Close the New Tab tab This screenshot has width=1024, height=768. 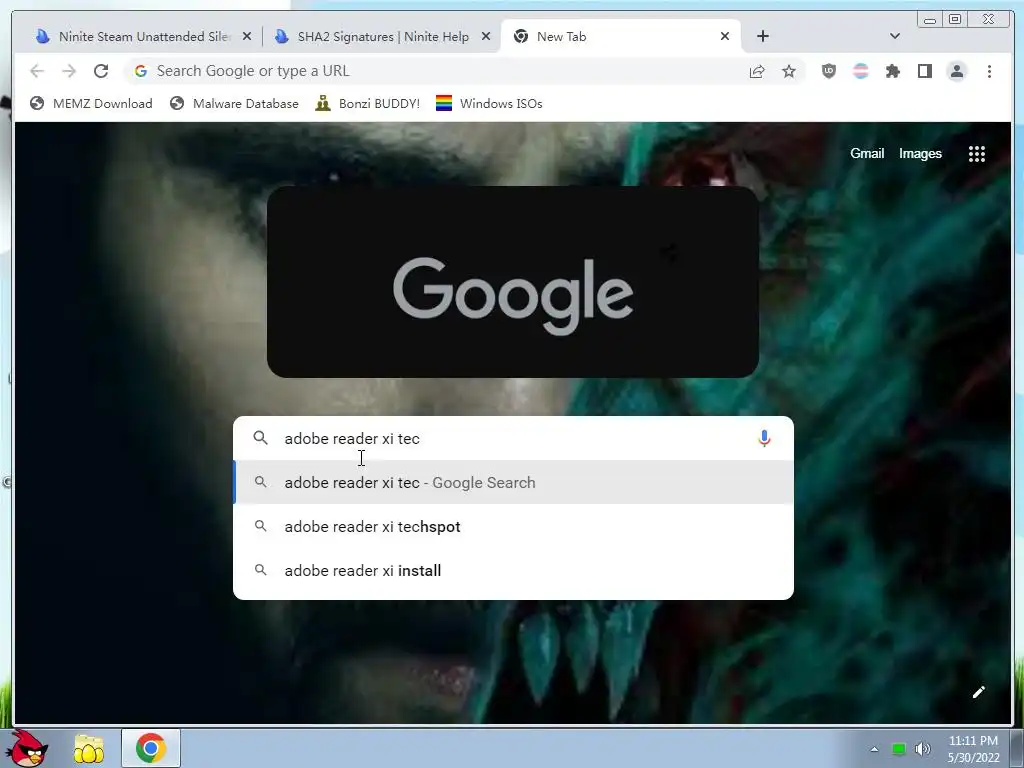pos(725,37)
